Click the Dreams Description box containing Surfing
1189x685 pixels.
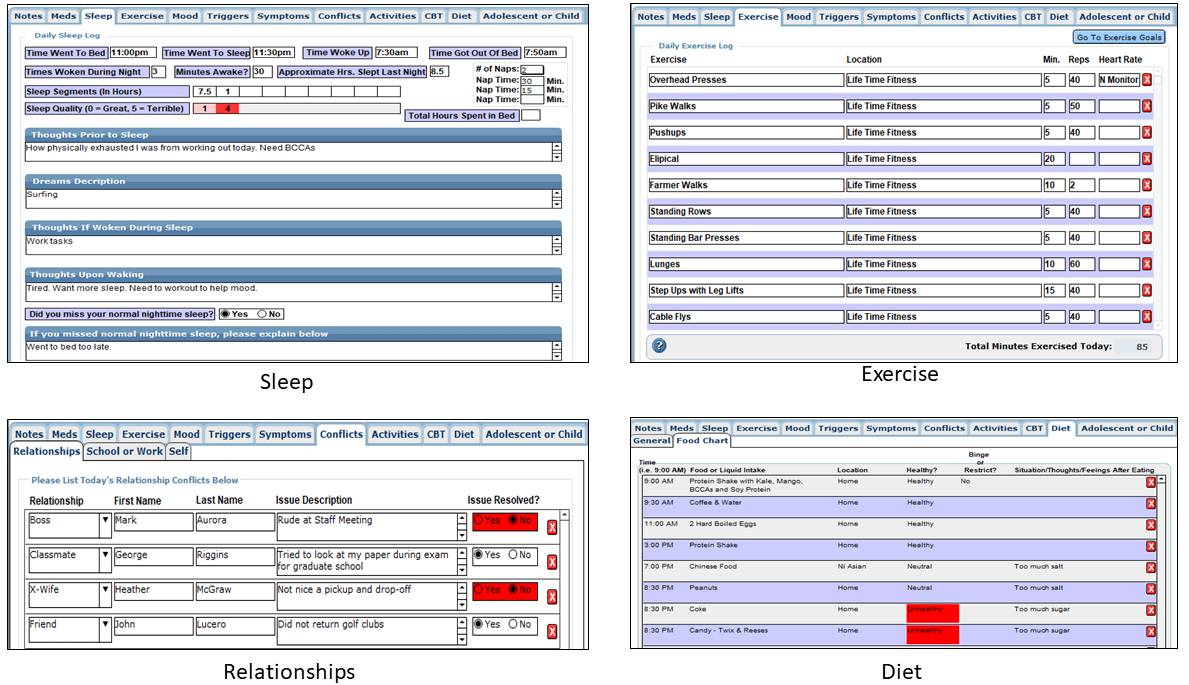288,199
